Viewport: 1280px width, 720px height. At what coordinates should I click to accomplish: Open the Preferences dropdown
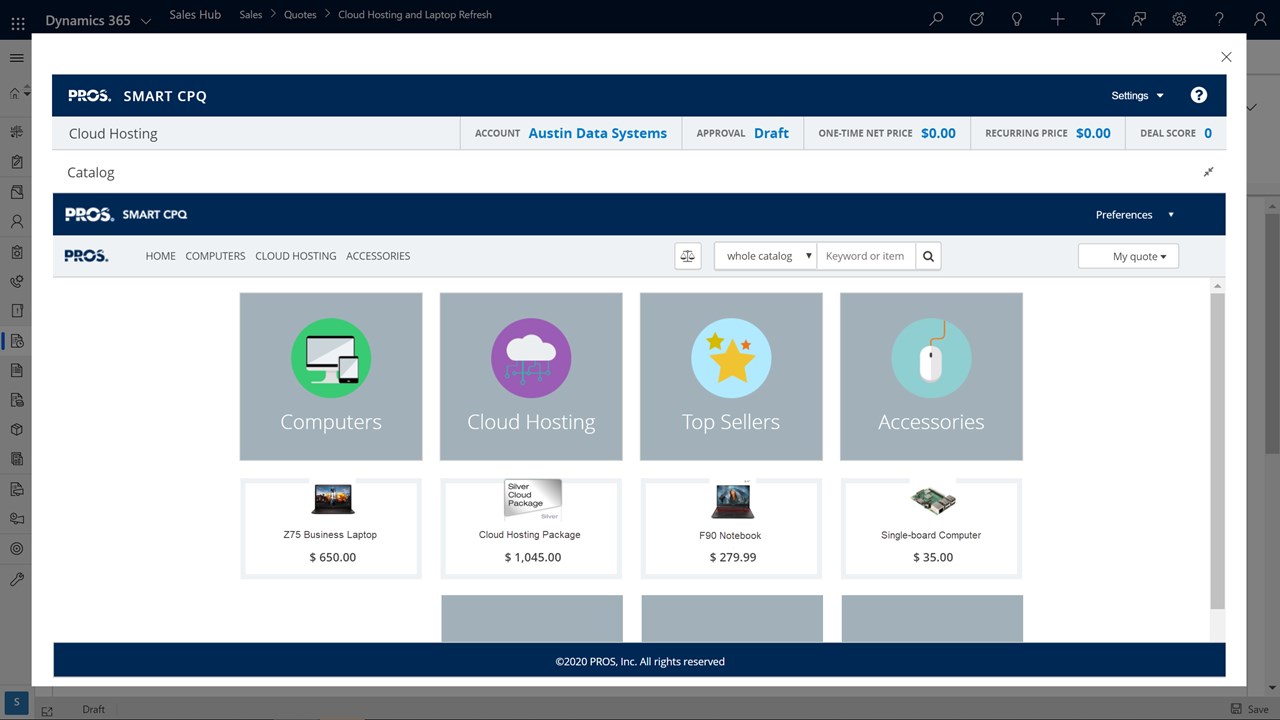[1135, 215]
